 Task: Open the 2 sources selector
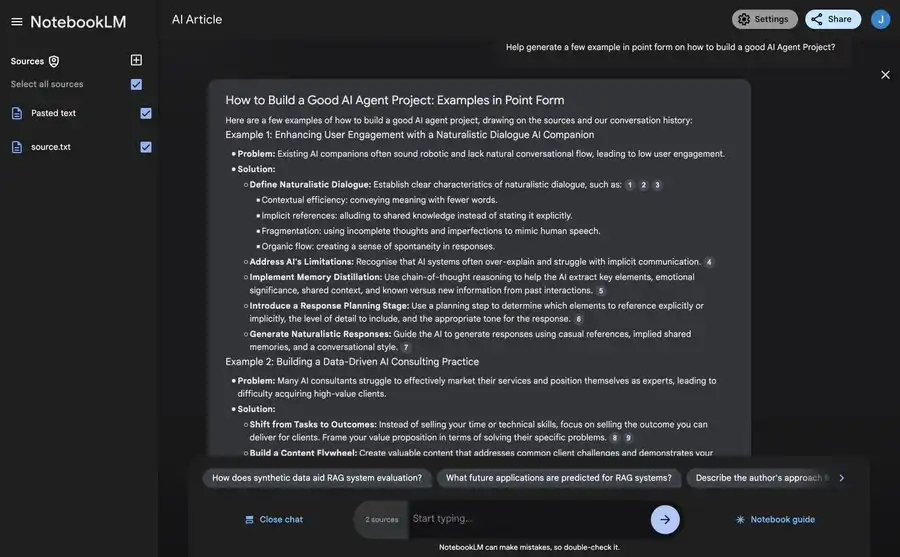click(381, 520)
